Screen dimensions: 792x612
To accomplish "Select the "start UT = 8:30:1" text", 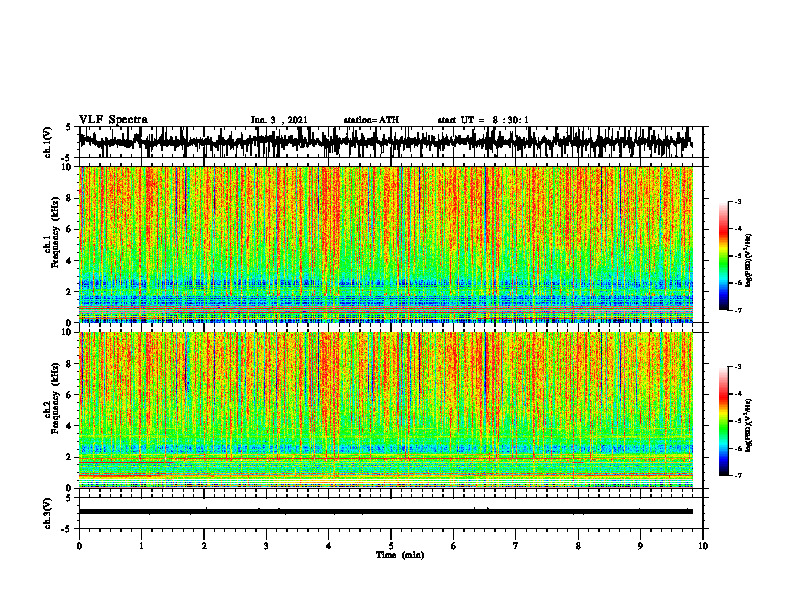I will (x=483, y=120).
